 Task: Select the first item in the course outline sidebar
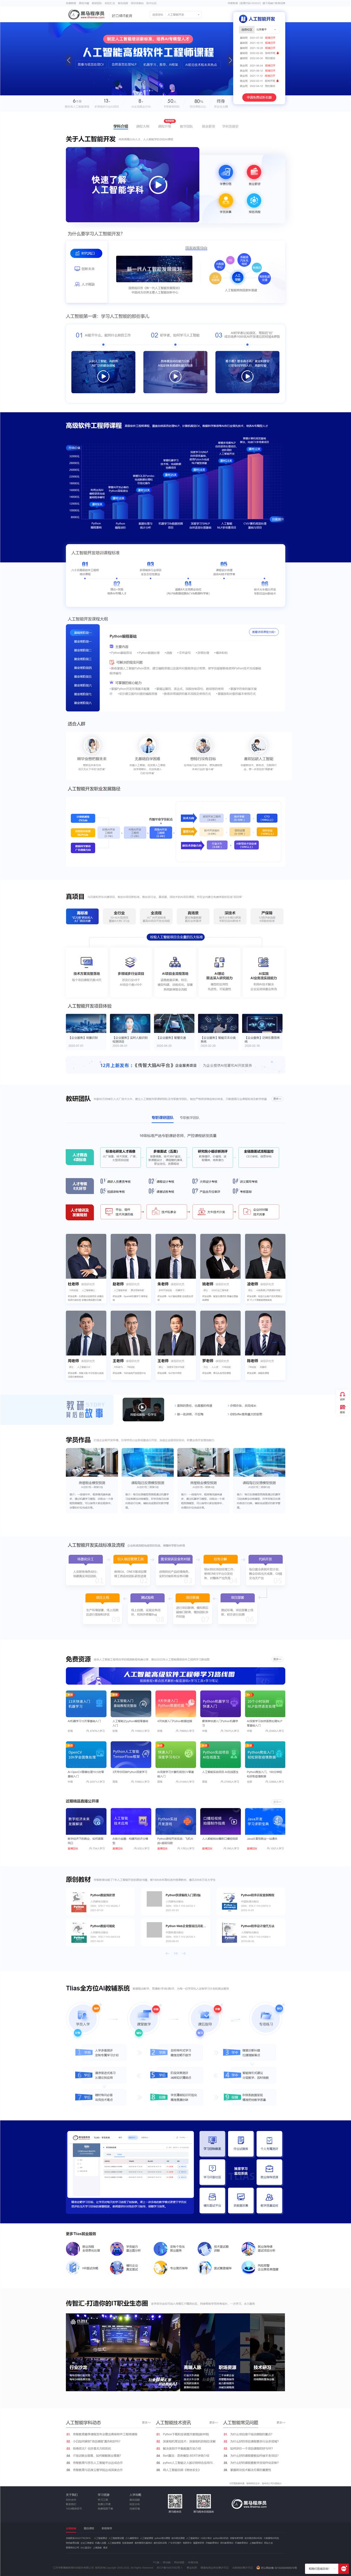pyautogui.click(x=82, y=632)
